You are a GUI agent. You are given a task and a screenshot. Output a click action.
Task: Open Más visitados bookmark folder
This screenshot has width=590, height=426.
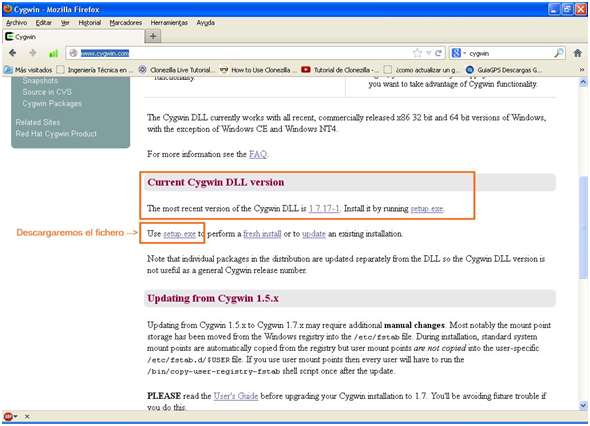tap(28, 70)
